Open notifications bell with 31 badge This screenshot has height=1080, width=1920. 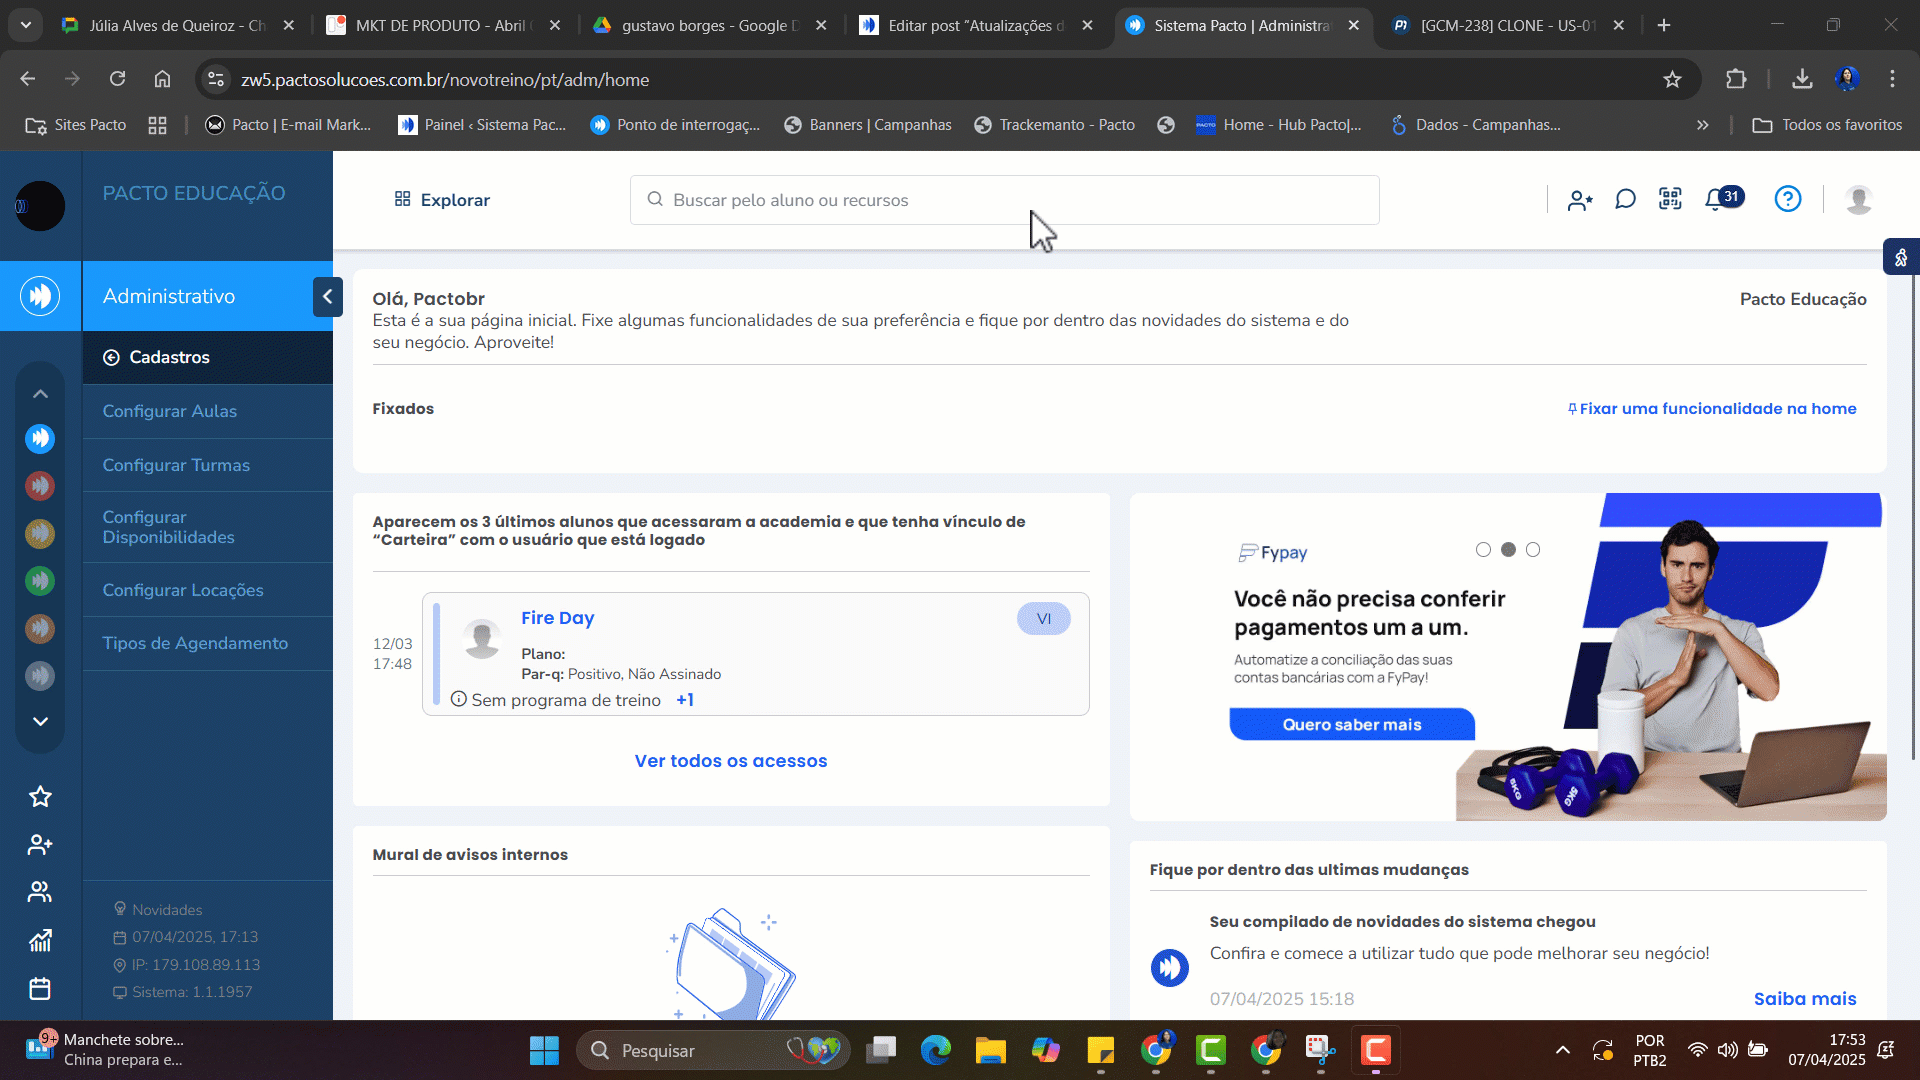[x=1716, y=199]
